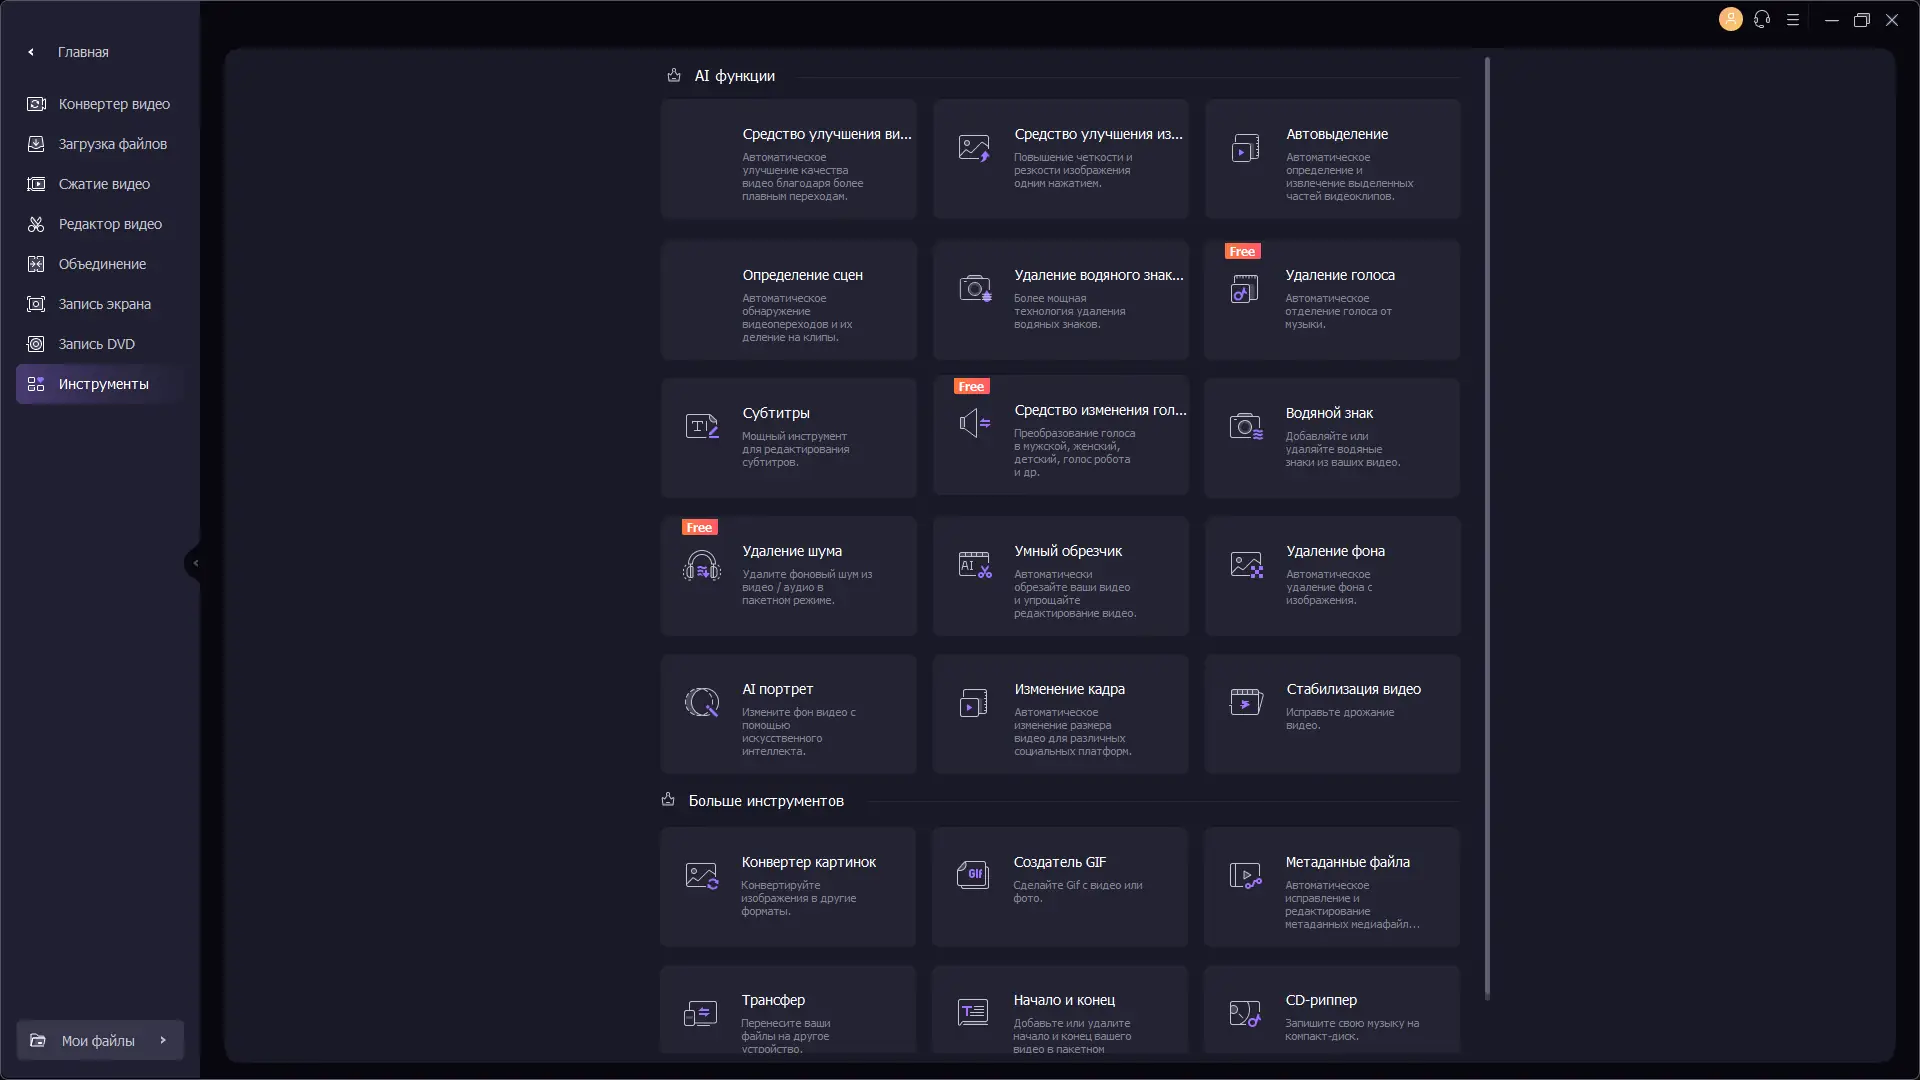Click the Video Stabilization icon
Viewport: 1920px width, 1080px height.
coord(1246,702)
